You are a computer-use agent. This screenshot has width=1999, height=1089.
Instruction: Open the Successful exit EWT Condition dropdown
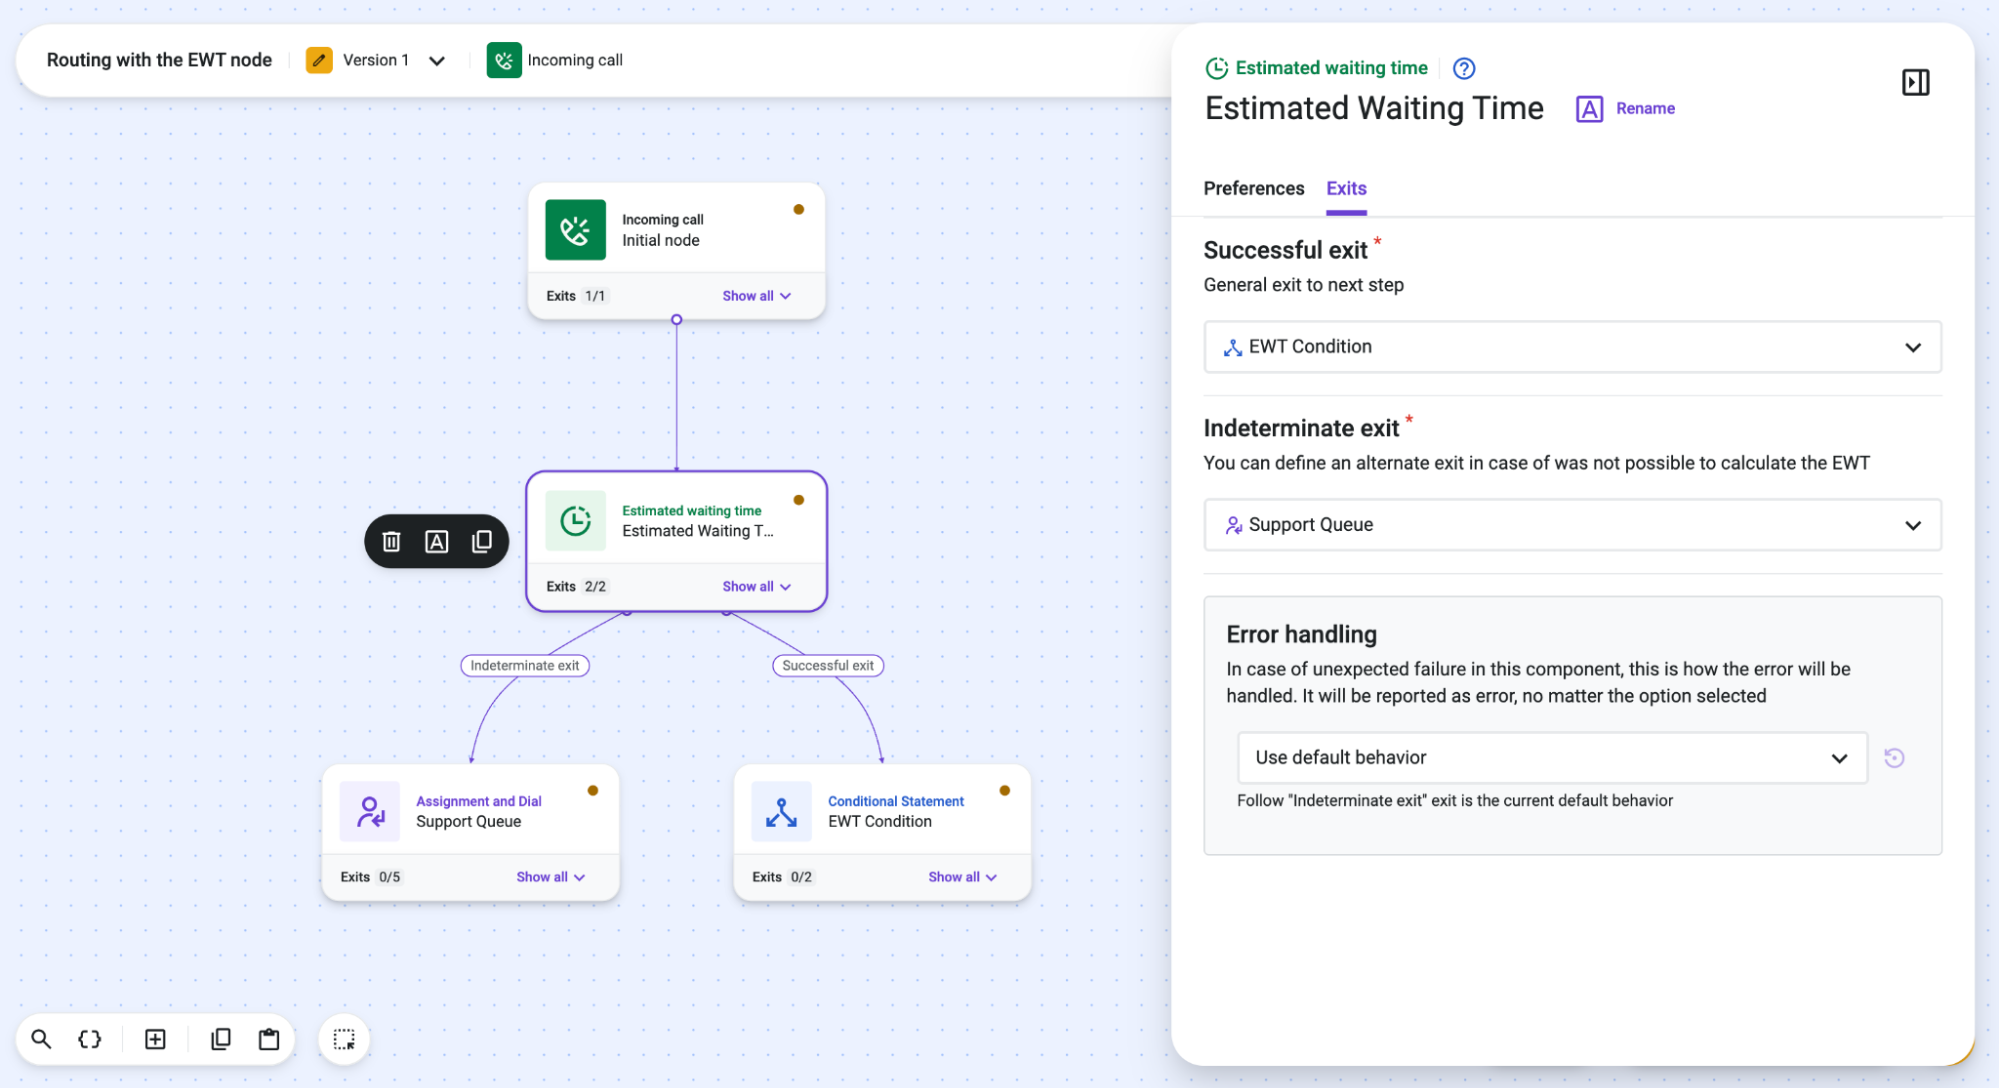(1572, 347)
